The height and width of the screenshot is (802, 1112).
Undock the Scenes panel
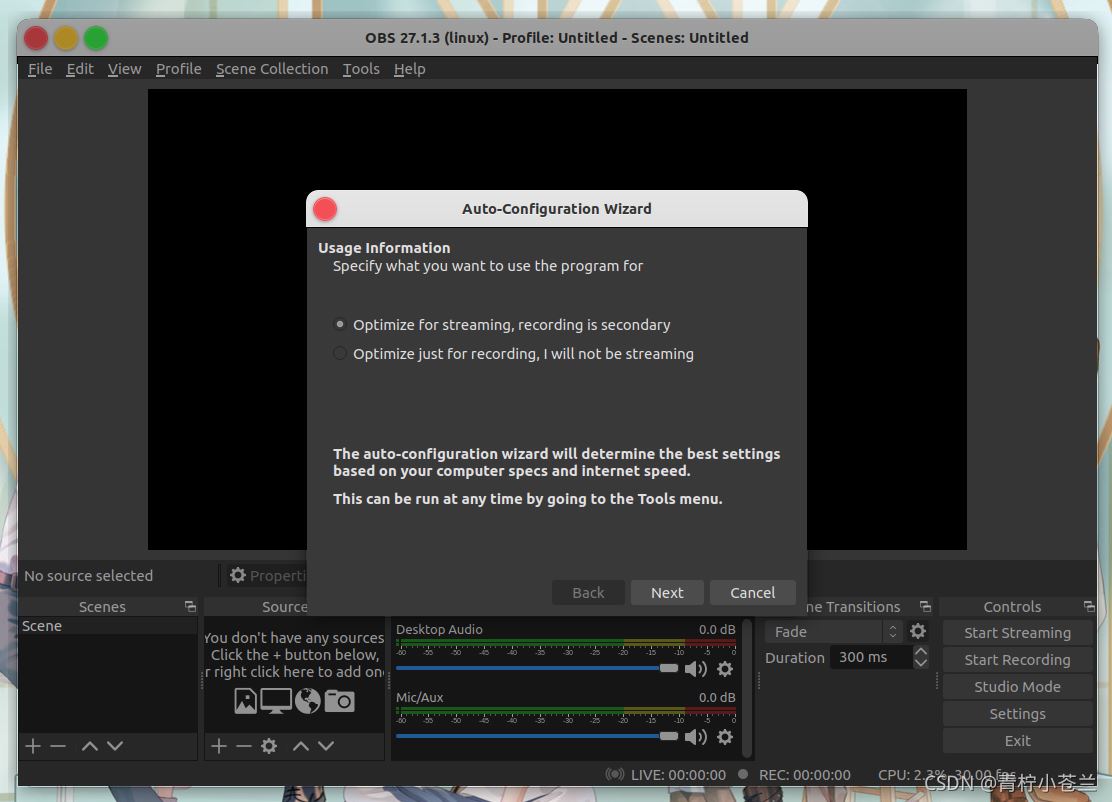pos(190,606)
